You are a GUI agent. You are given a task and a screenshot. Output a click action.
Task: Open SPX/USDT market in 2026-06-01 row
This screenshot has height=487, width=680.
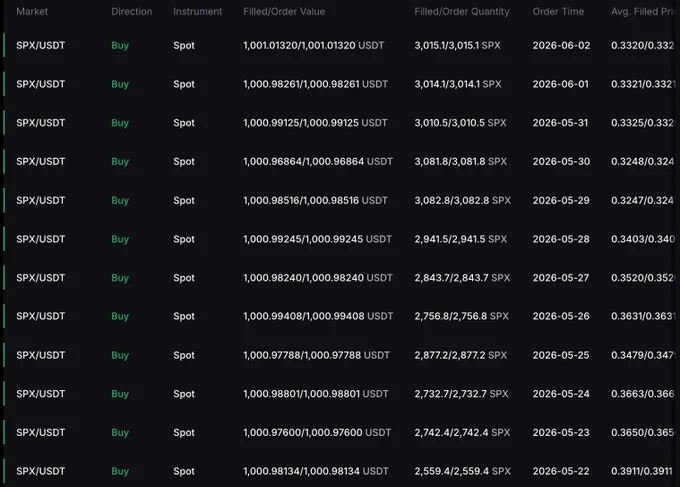(x=40, y=84)
